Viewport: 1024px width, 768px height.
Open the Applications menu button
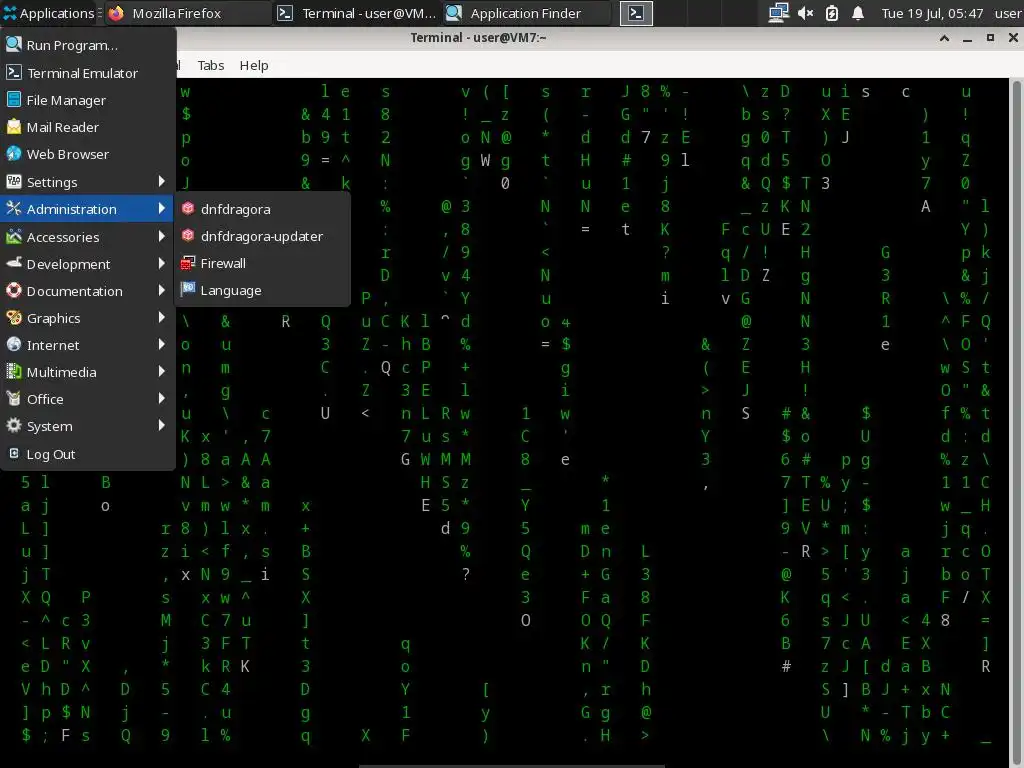coord(51,13)
